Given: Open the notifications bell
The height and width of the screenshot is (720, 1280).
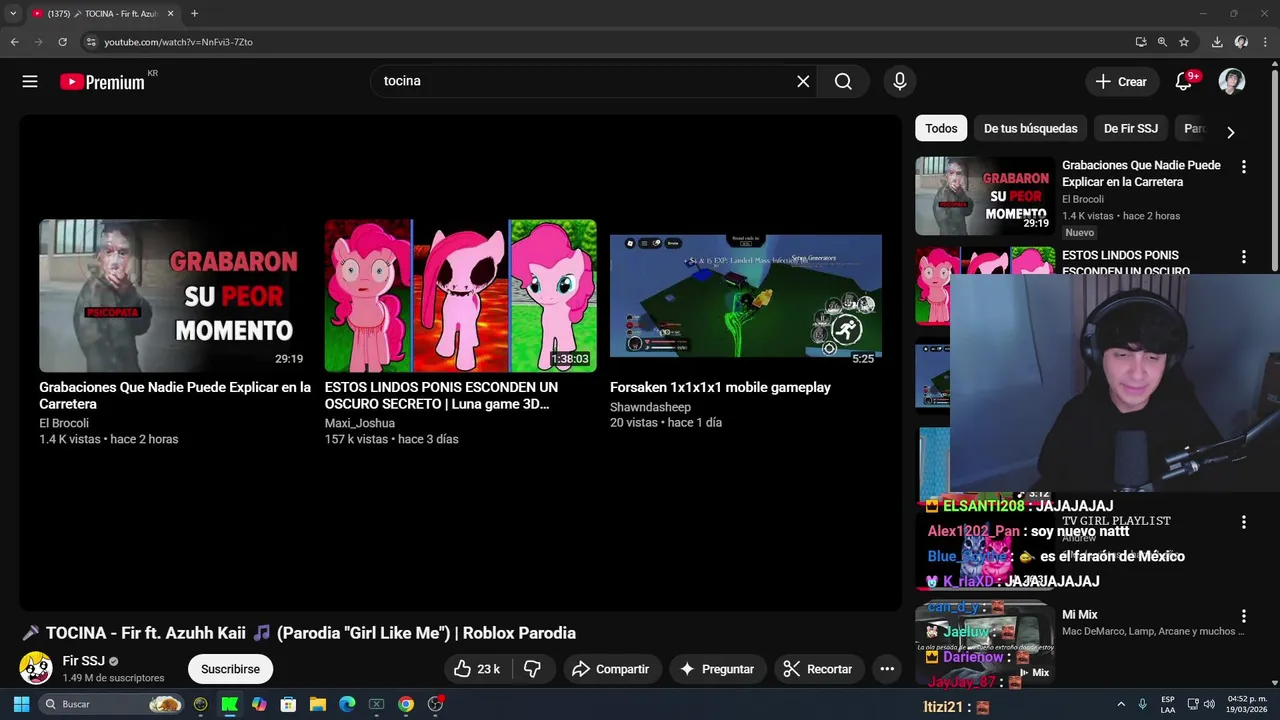Looking at the screenshot, I should pos(1184,81).
